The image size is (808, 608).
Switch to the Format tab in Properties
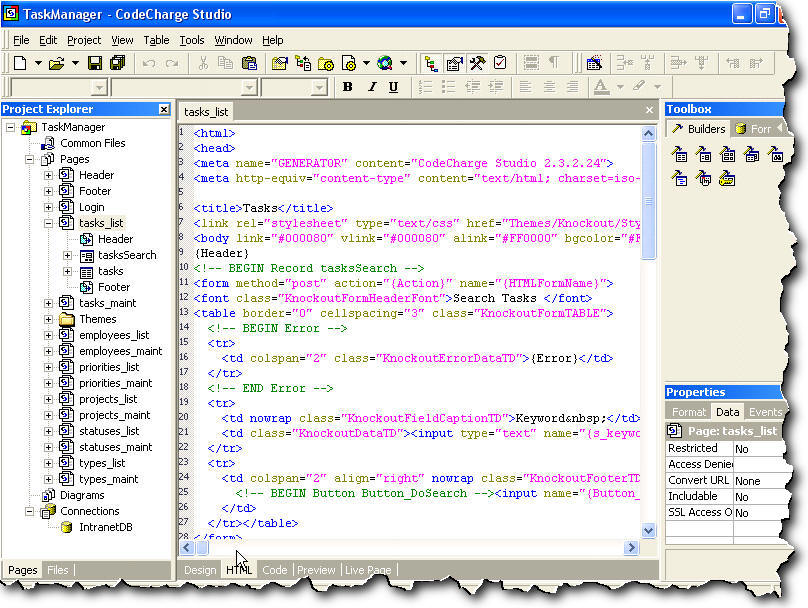tap(688, 412)
